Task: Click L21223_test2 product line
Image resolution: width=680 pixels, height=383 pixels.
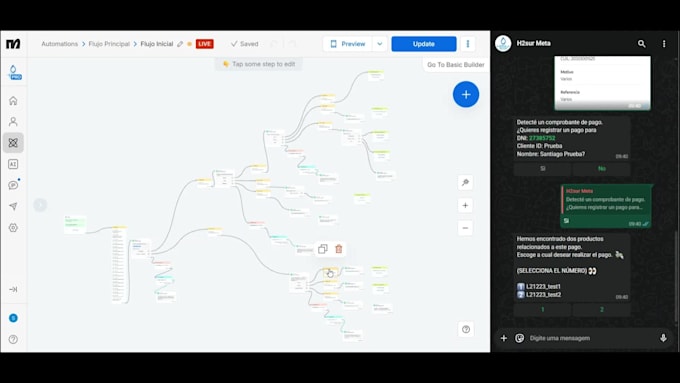Action: point(539,295)
